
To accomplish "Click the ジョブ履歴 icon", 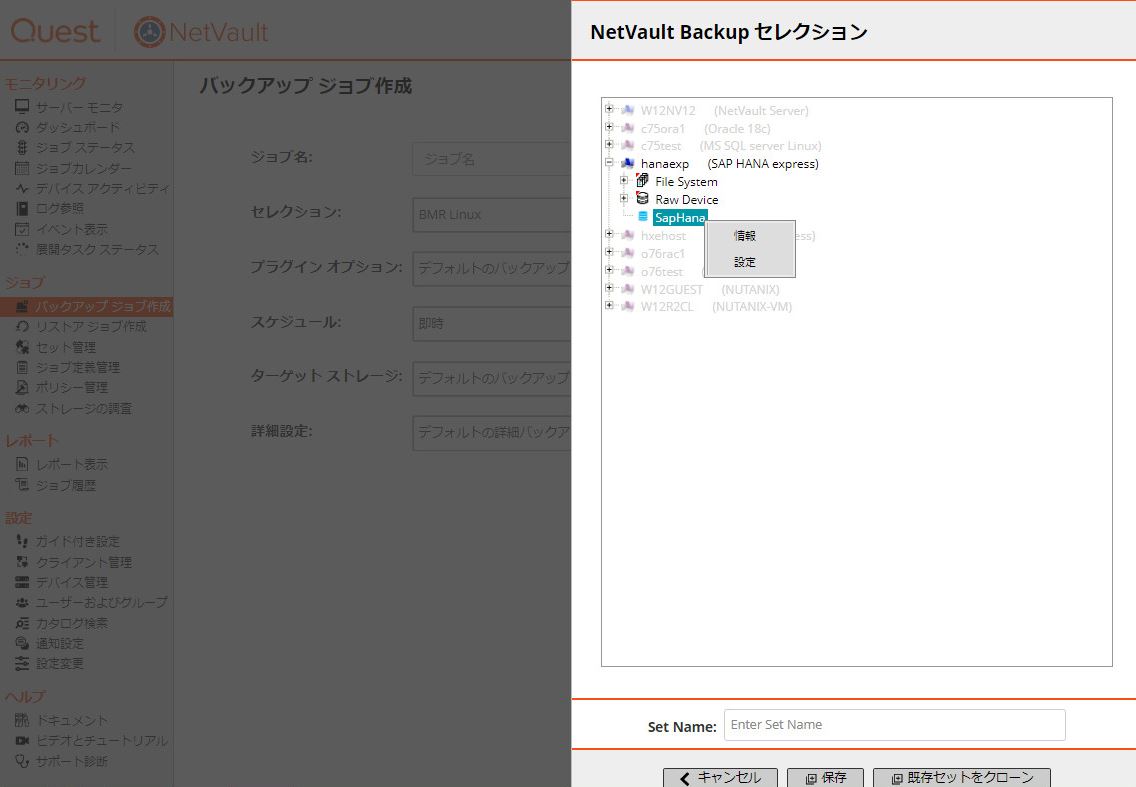I will pyautogui.click(x=22, y=485).
